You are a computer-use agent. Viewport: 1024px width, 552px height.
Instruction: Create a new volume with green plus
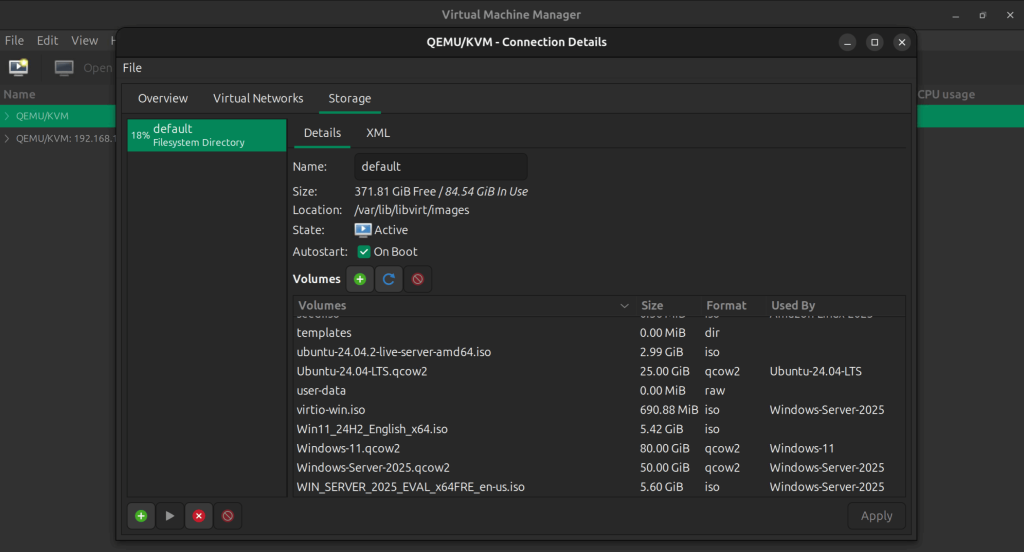coord(360,279)
